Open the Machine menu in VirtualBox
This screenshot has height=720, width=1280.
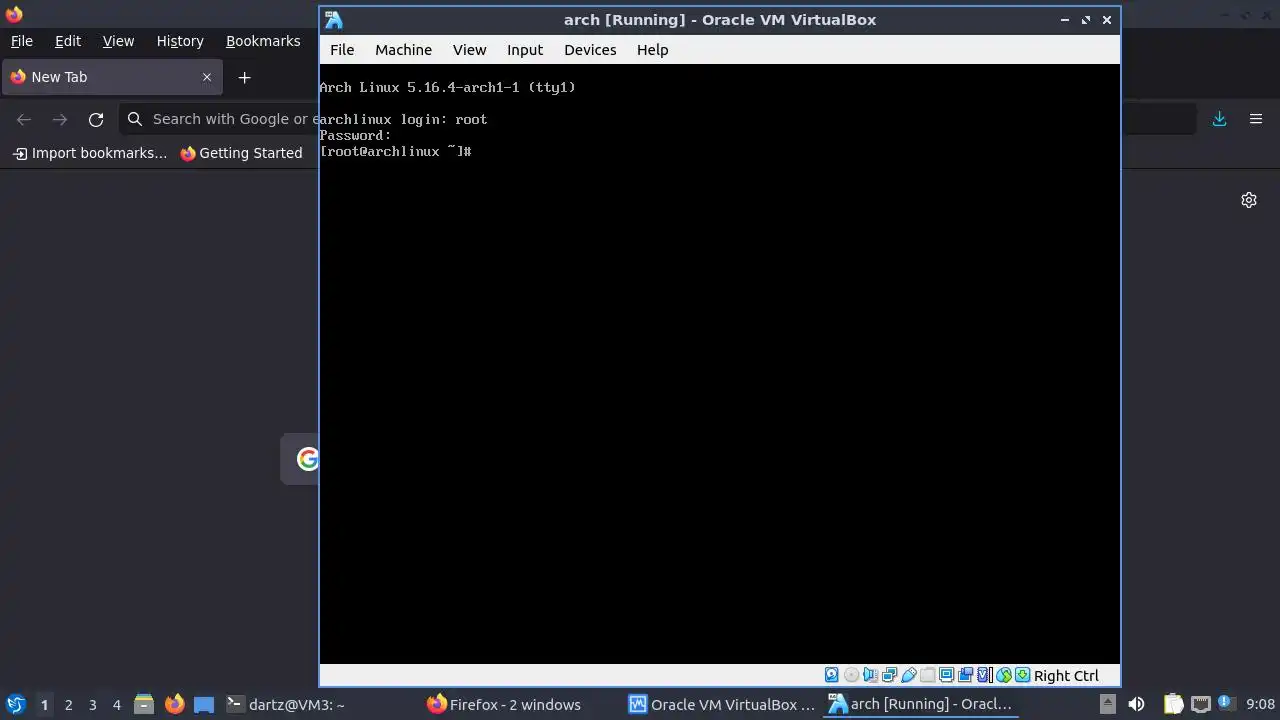click(403, 50)
